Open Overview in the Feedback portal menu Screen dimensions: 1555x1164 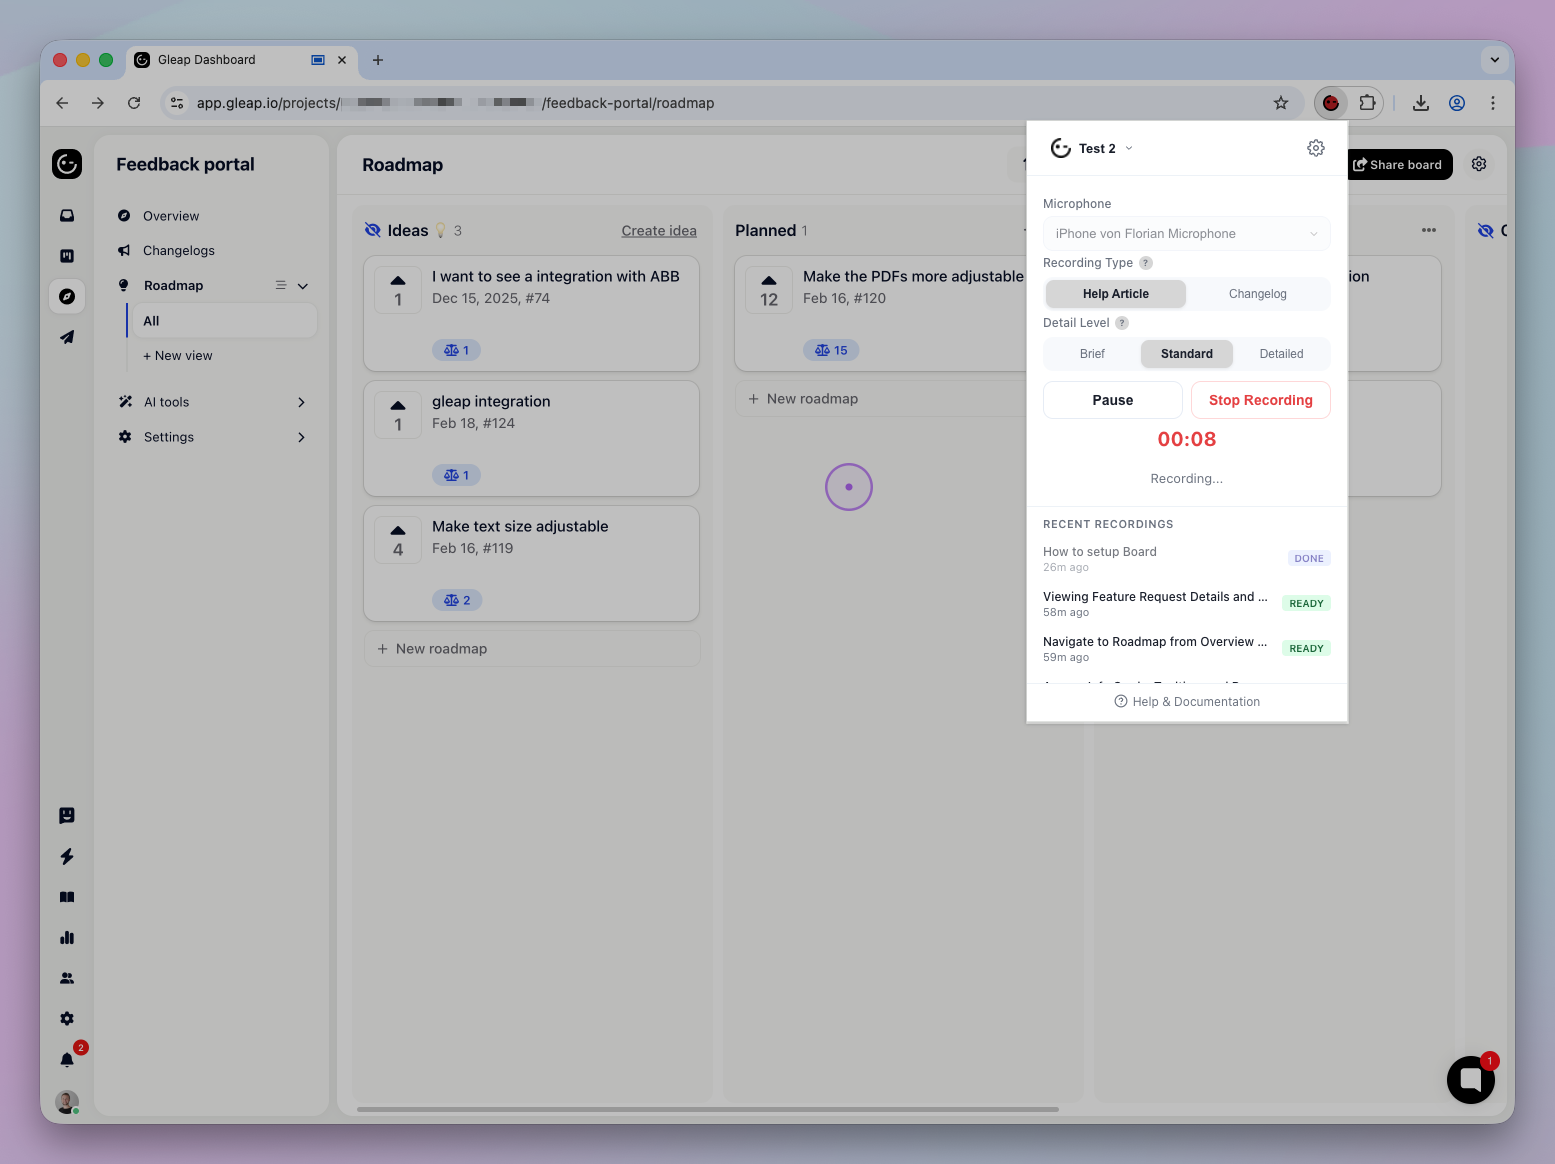[171, 216]
